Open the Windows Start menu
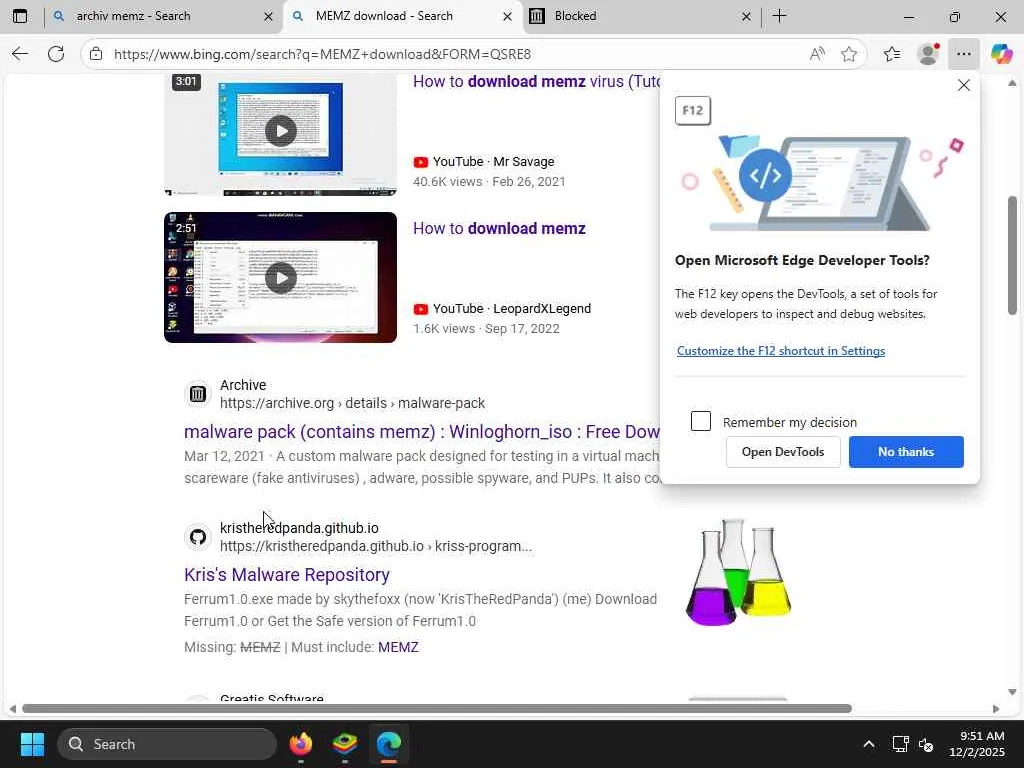 pos(32,744)
